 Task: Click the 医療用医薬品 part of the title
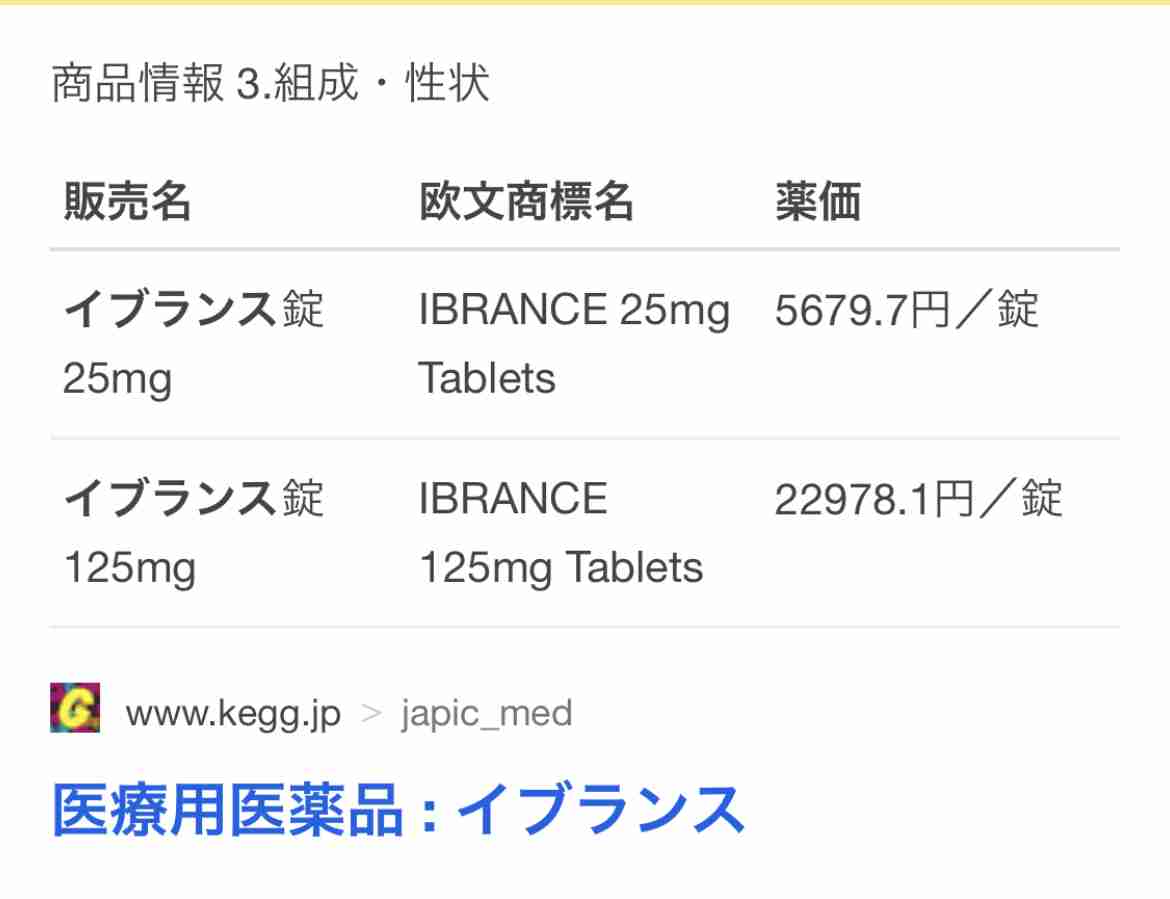[x=227, y=810]
